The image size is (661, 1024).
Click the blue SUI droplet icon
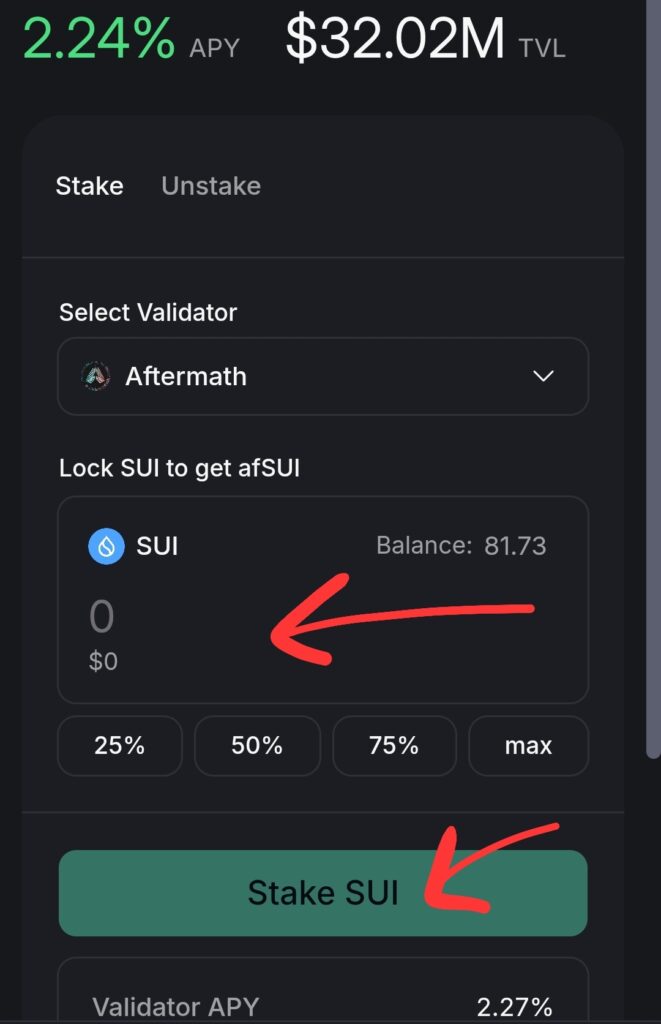coord(106,546)
